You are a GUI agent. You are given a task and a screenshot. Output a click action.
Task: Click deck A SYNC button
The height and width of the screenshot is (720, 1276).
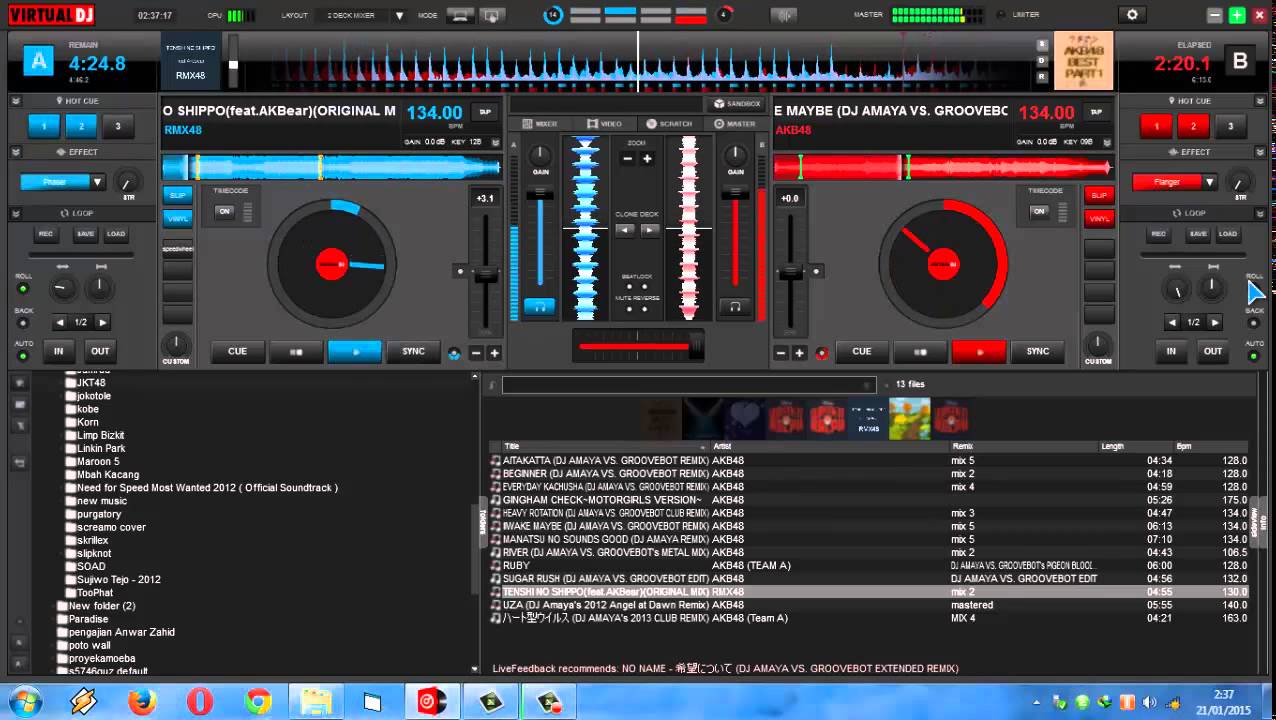pyautogui.click(x=414, y=351)
